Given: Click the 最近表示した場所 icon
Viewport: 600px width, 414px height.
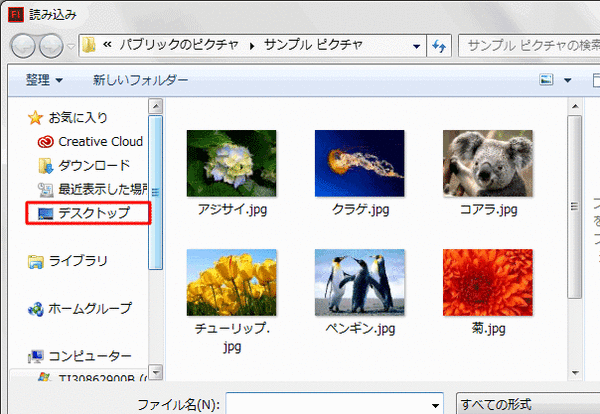Looking at the screenshot, I should (46, 190).
